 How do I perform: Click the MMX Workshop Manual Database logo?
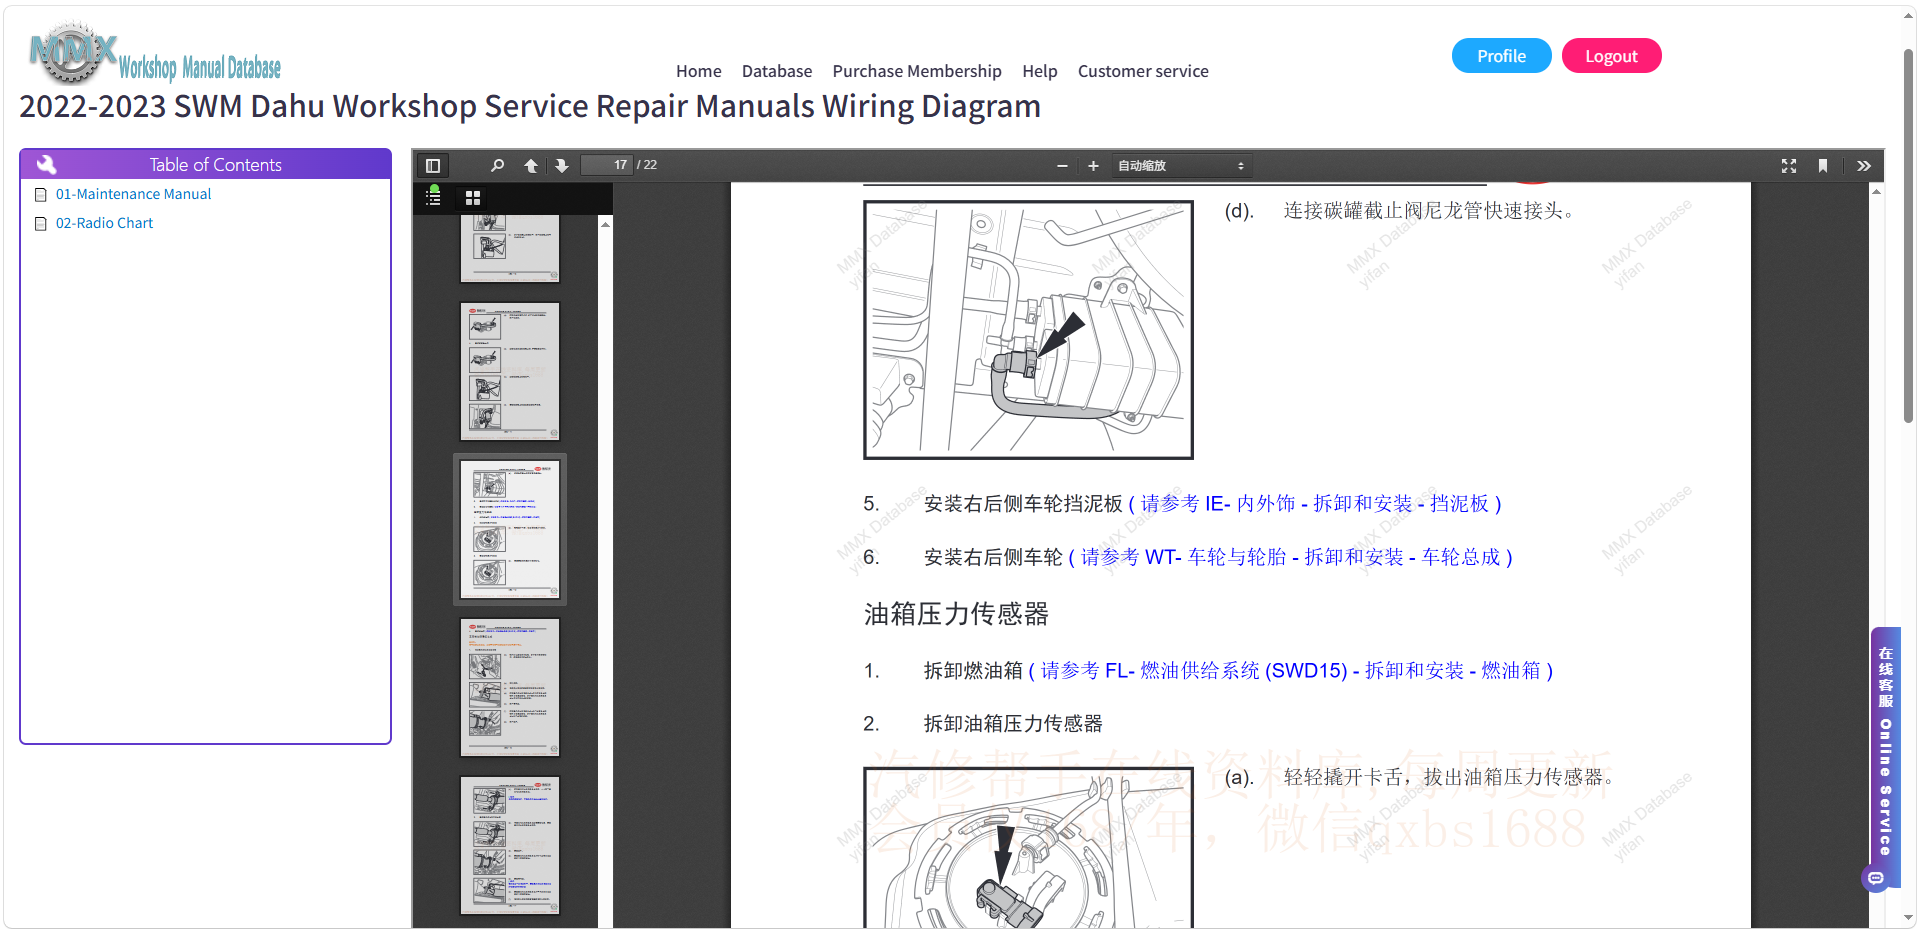[x=155, y=54]
